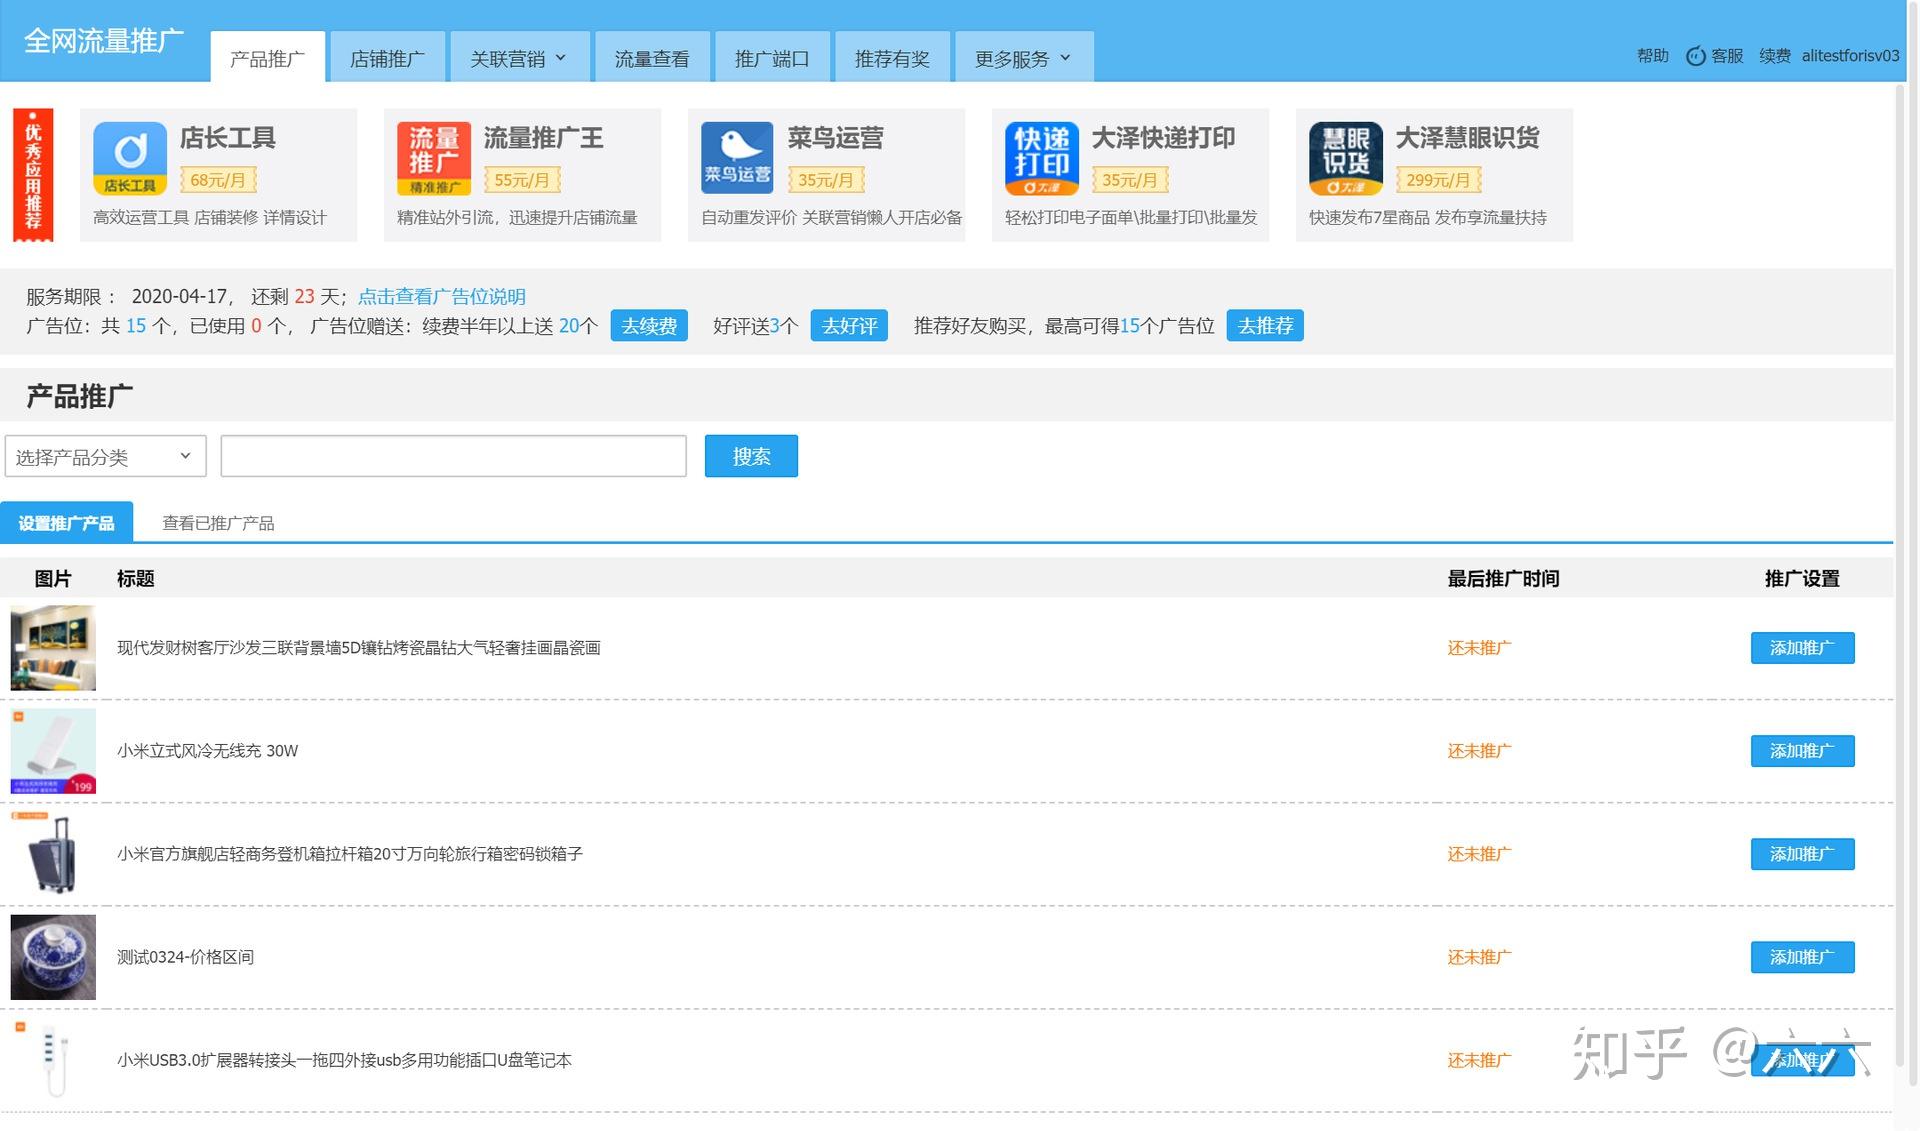Viewport: 1920px width, 1131px height.
Task: Click the 小米 luggage suitcase thumbnail
Action: point(53,854)
